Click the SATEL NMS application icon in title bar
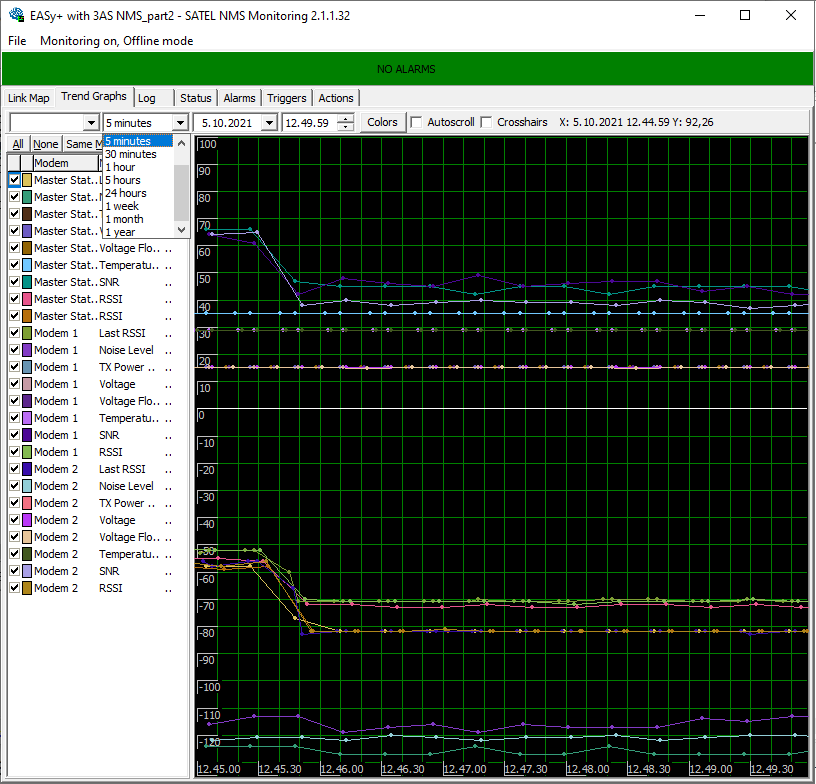This screenshot has height=784, width=816. (16, 15)
